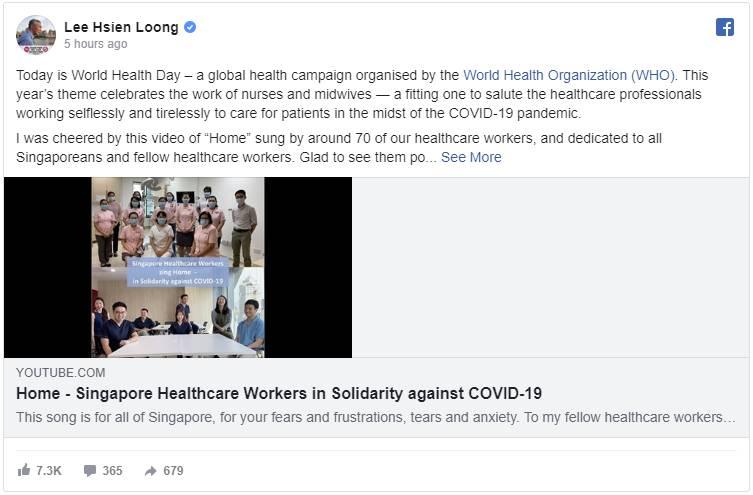Click the link description about this song

click(x=376, y=417)
